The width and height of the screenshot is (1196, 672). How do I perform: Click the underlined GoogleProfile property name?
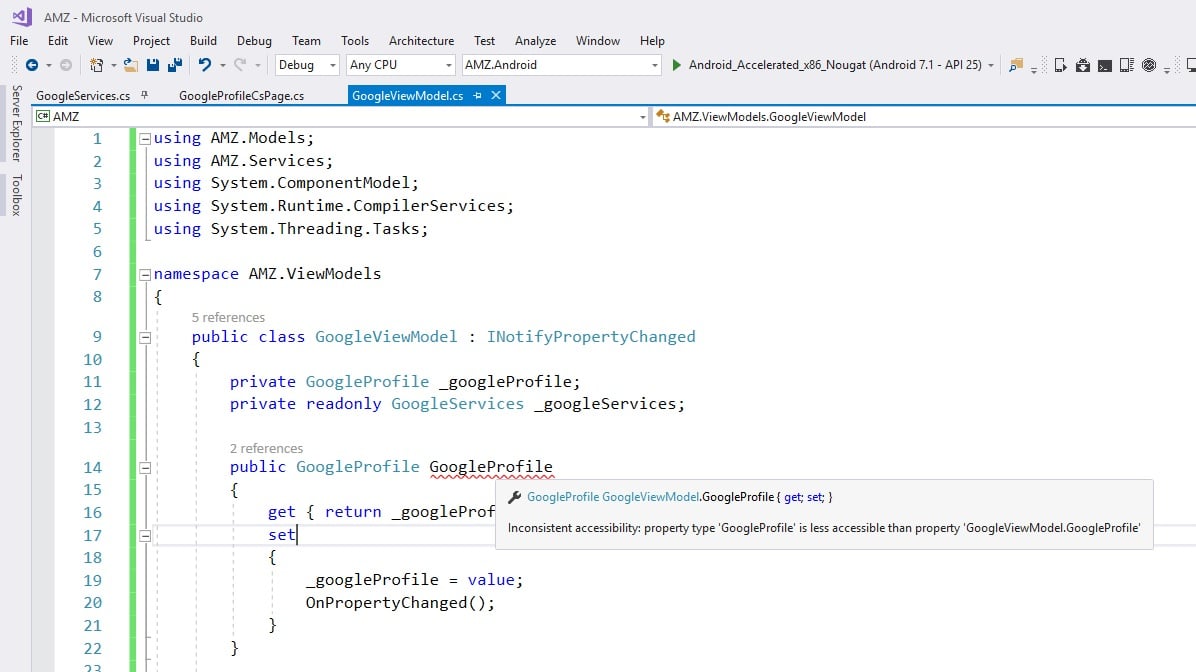click(490, 467)
